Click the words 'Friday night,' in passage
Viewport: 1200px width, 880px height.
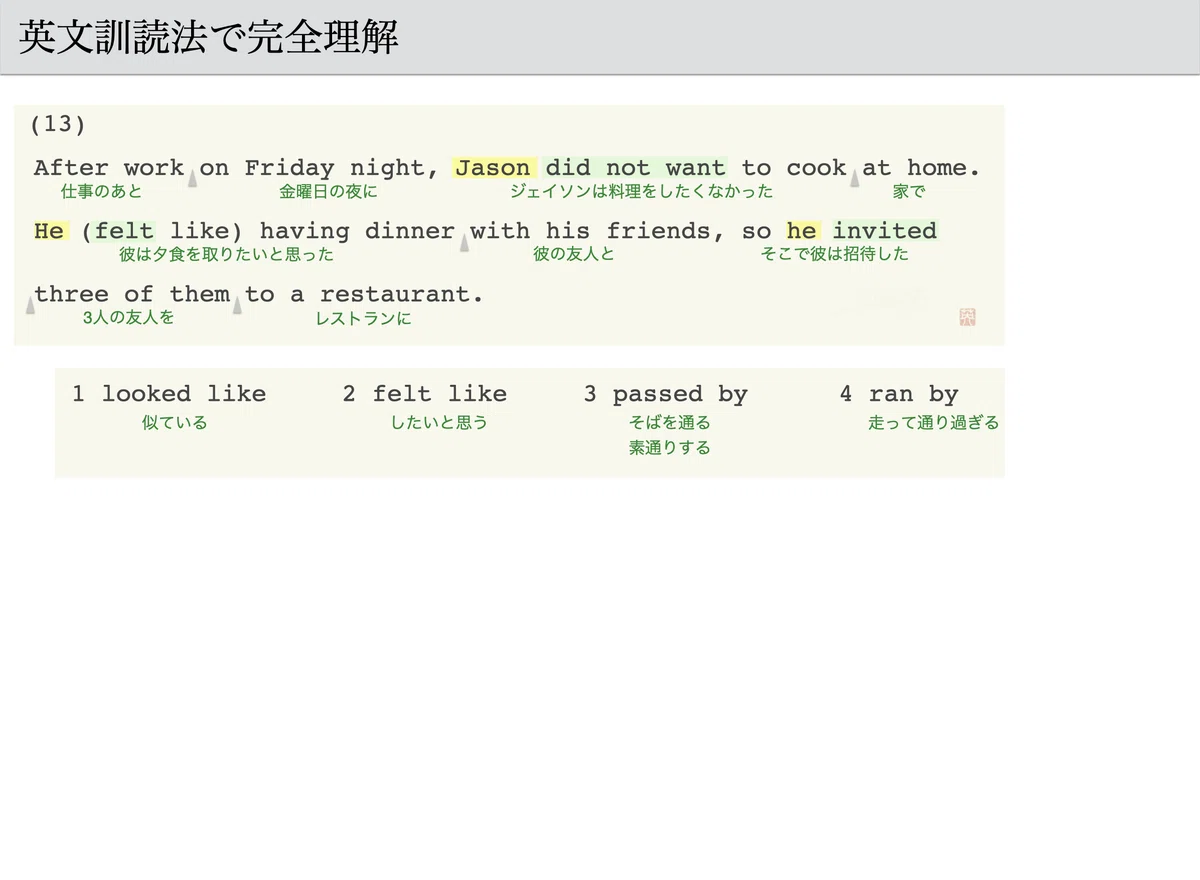point(342,169)
